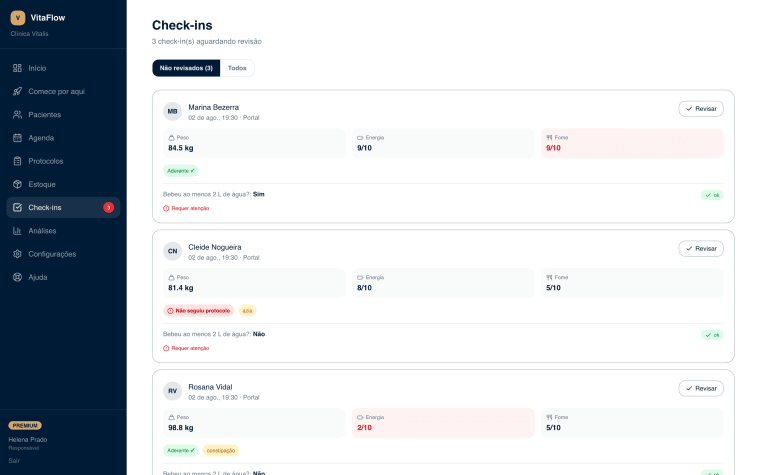Click the Não seguiu protocolo tag
The image size is (760, 475).
point(199,311)
